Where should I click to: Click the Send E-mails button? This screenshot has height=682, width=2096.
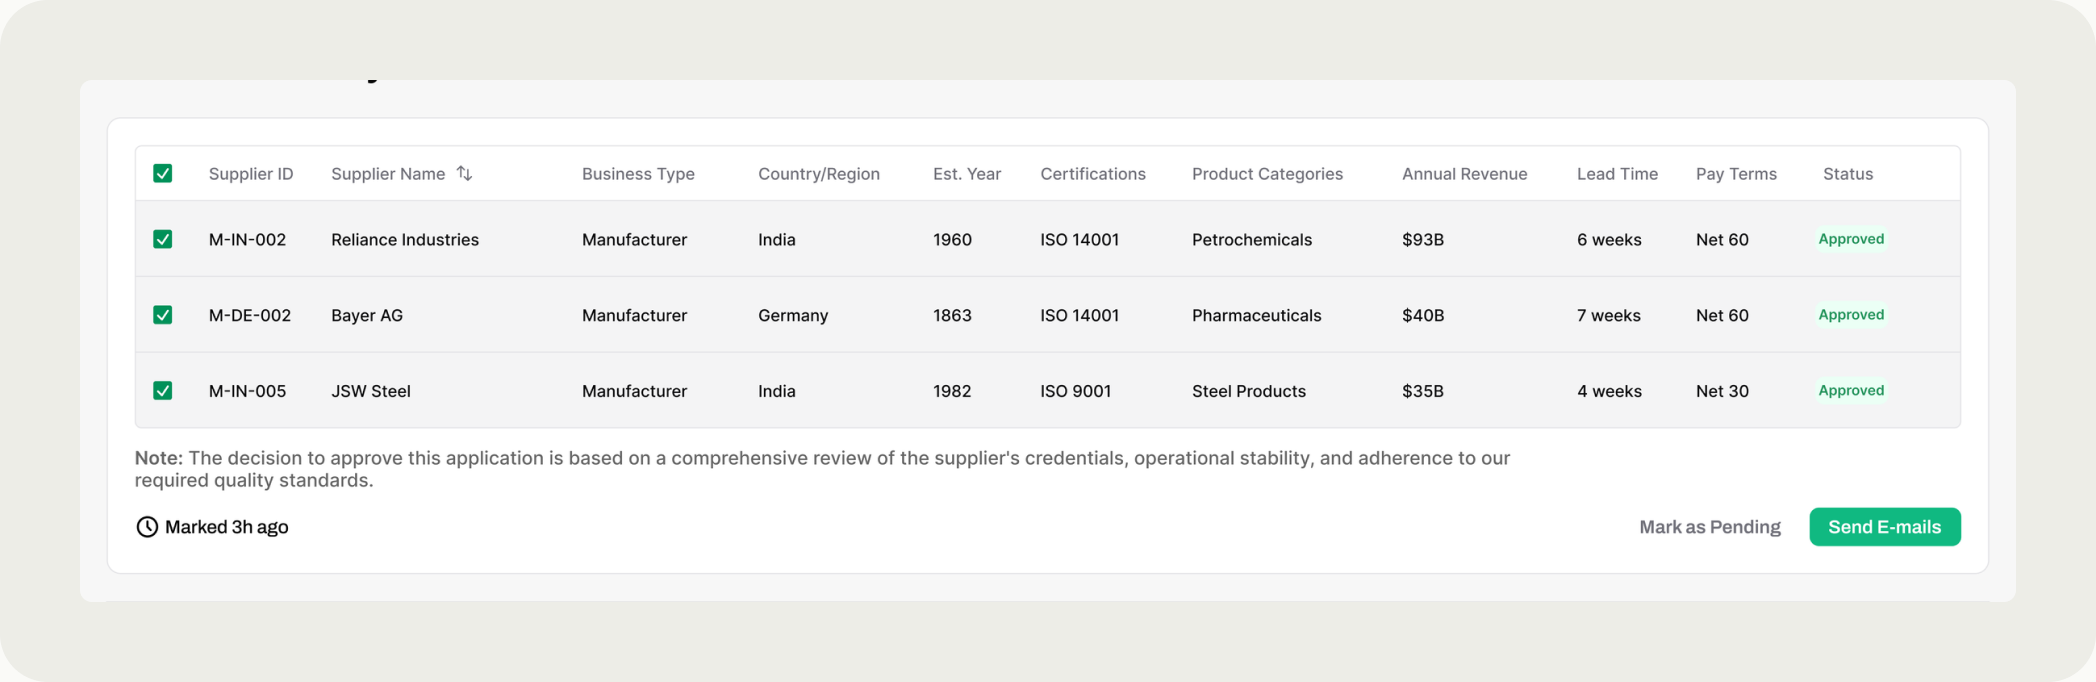(1884, 527)
